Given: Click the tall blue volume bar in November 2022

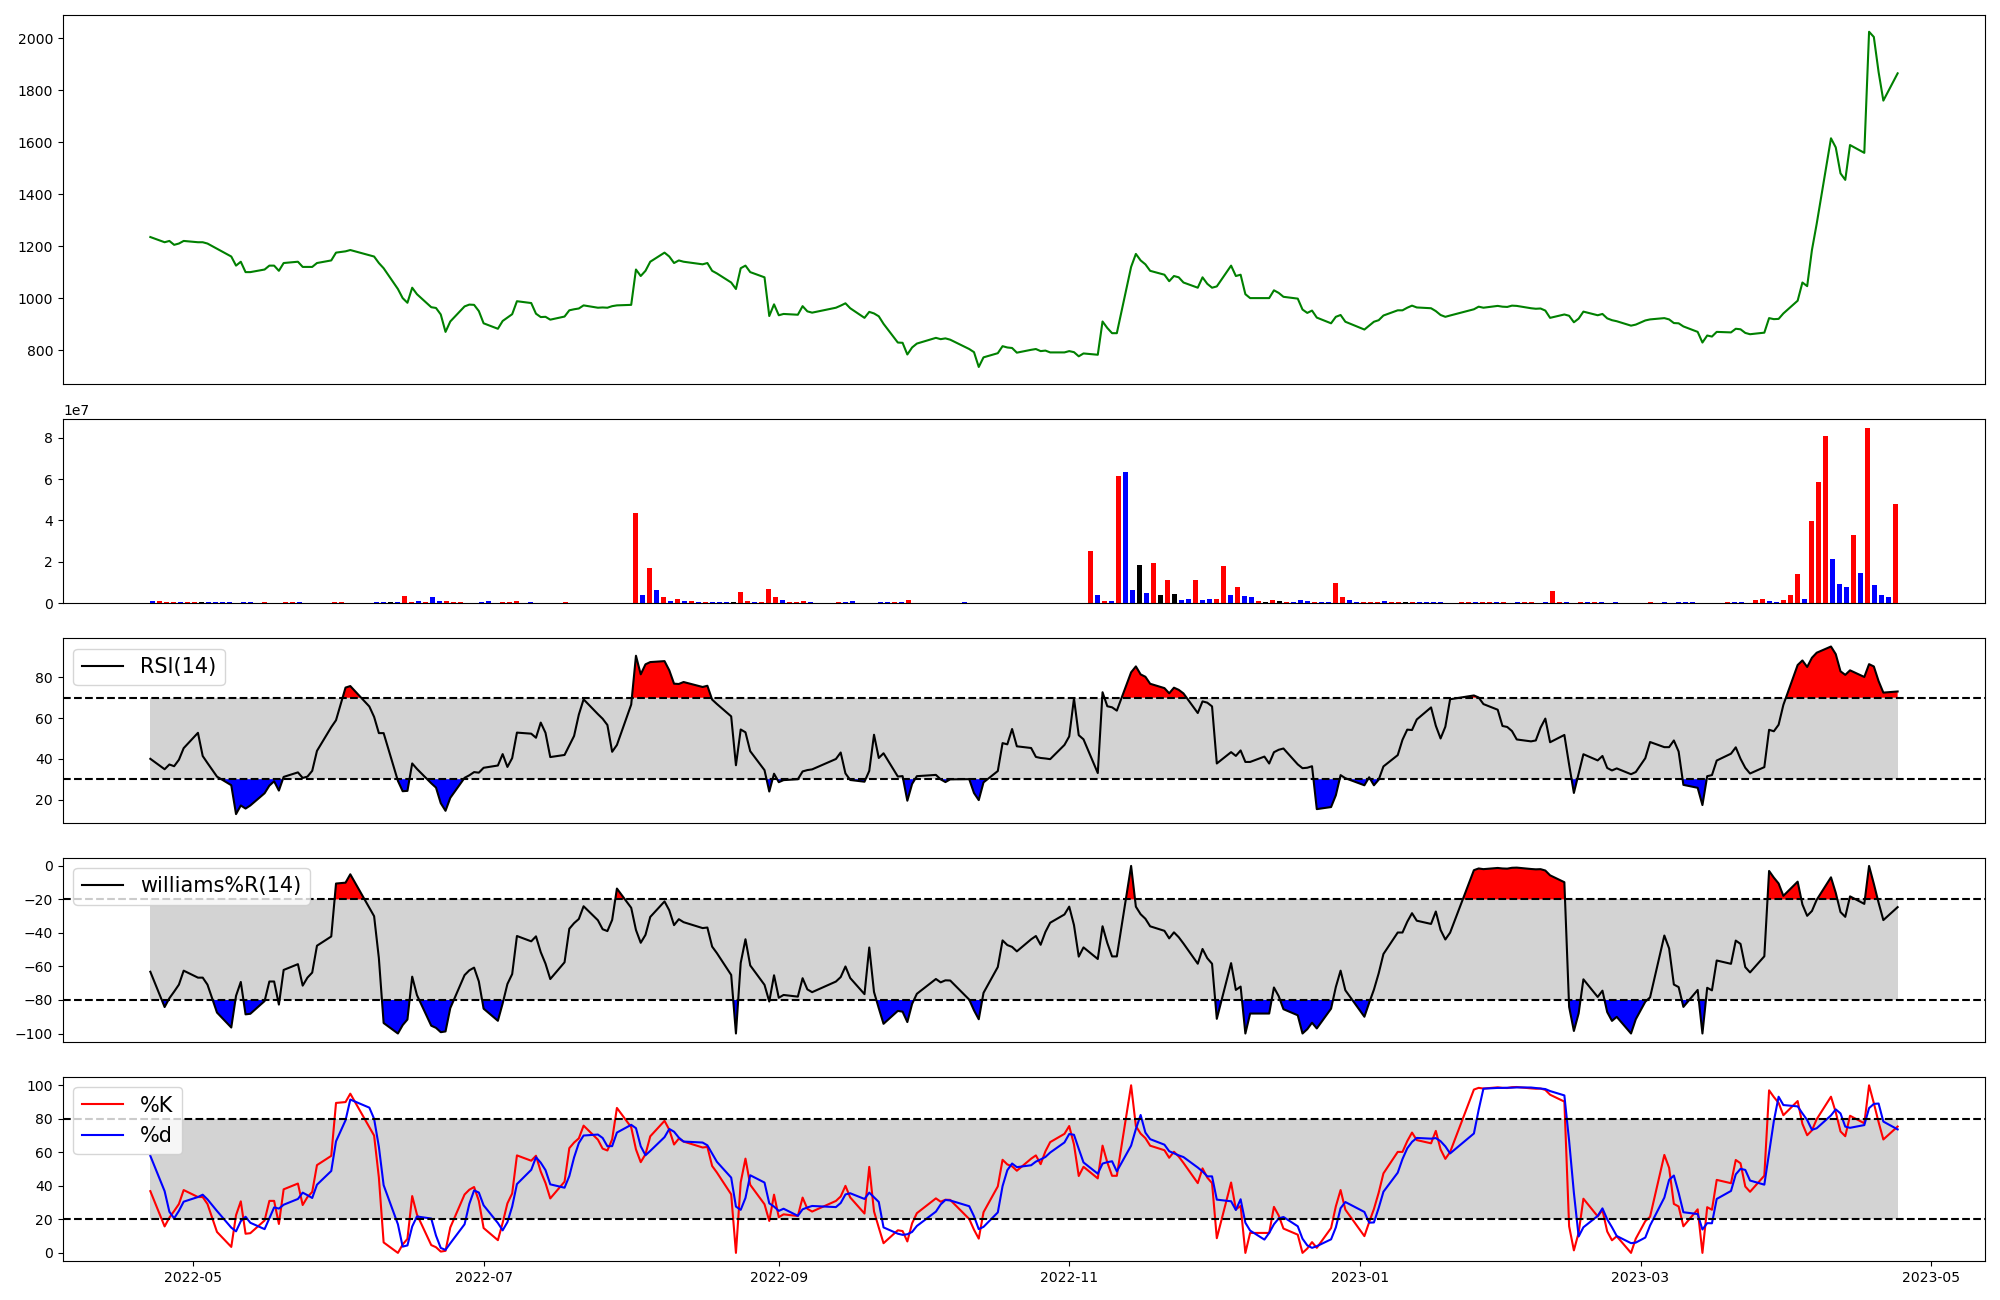Looking at the screenshot, I should [1125, 537].
